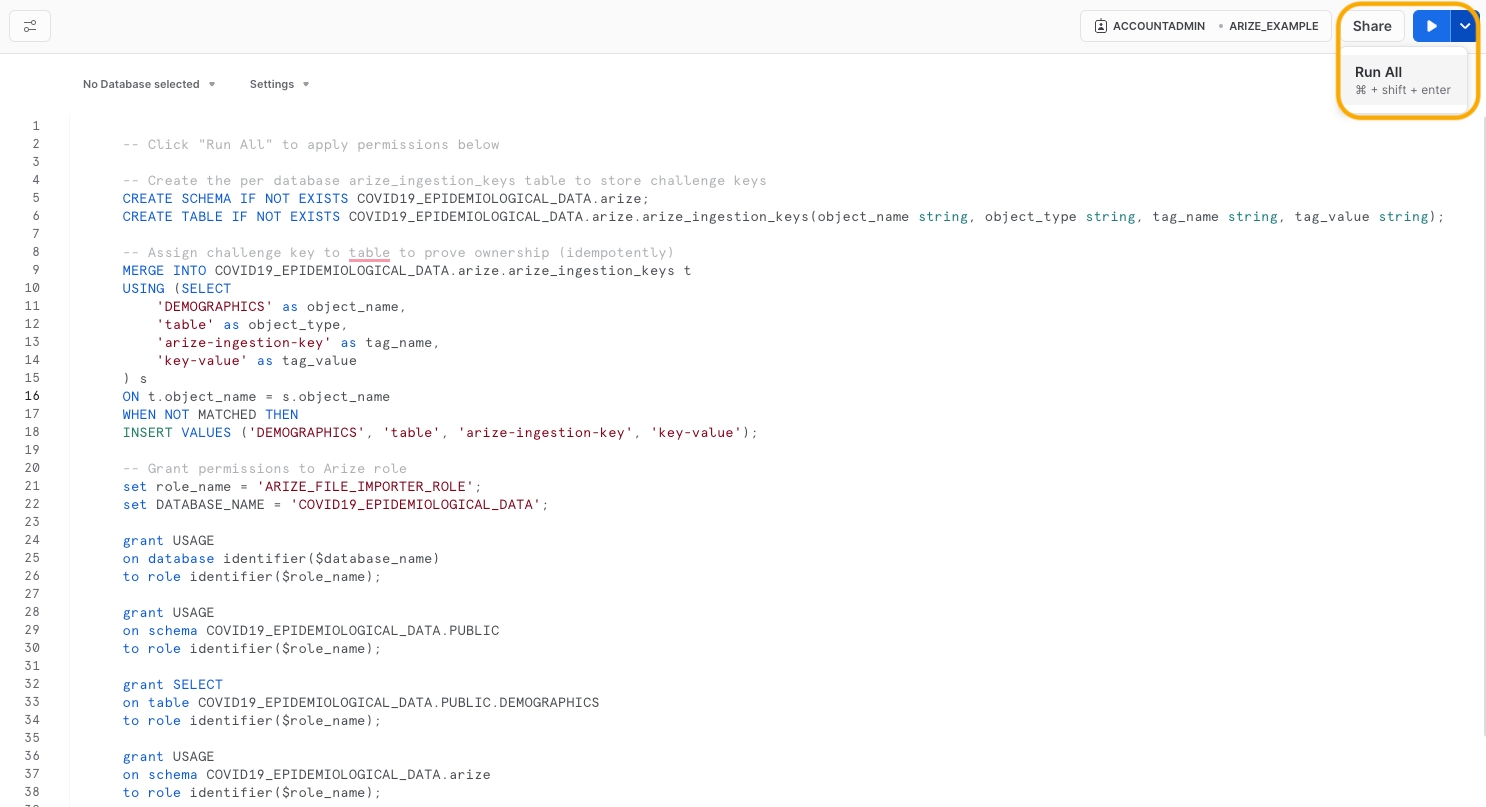
Task: Open the Settings dropdown
Action: [x=279, y=84]
